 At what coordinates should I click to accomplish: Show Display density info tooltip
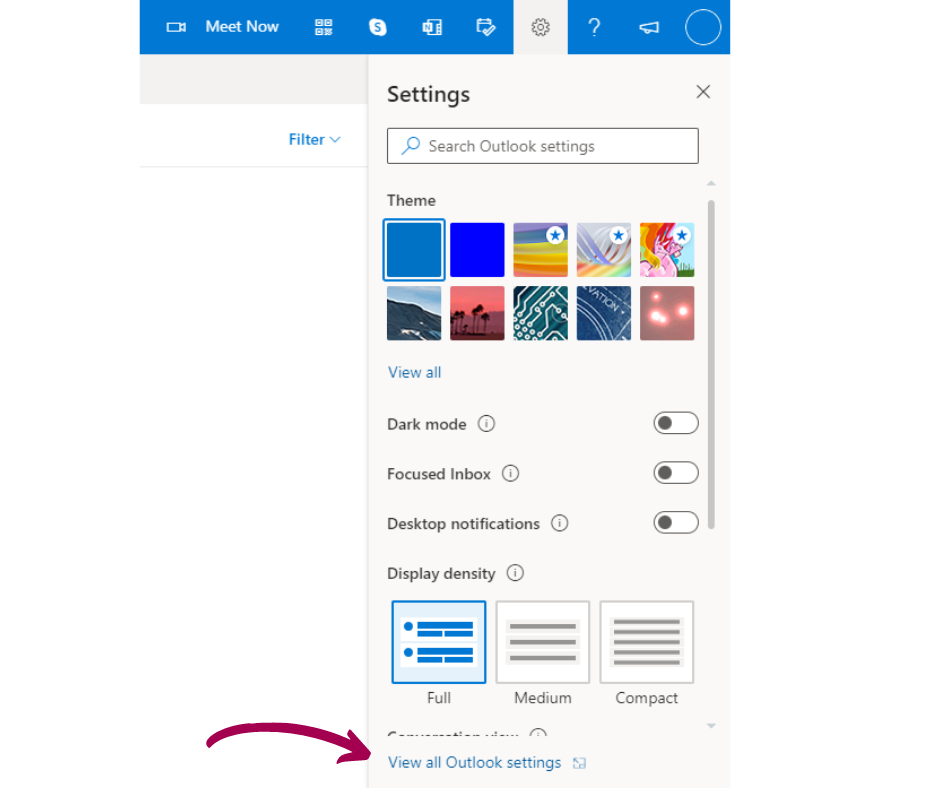(x=515, y=573)
